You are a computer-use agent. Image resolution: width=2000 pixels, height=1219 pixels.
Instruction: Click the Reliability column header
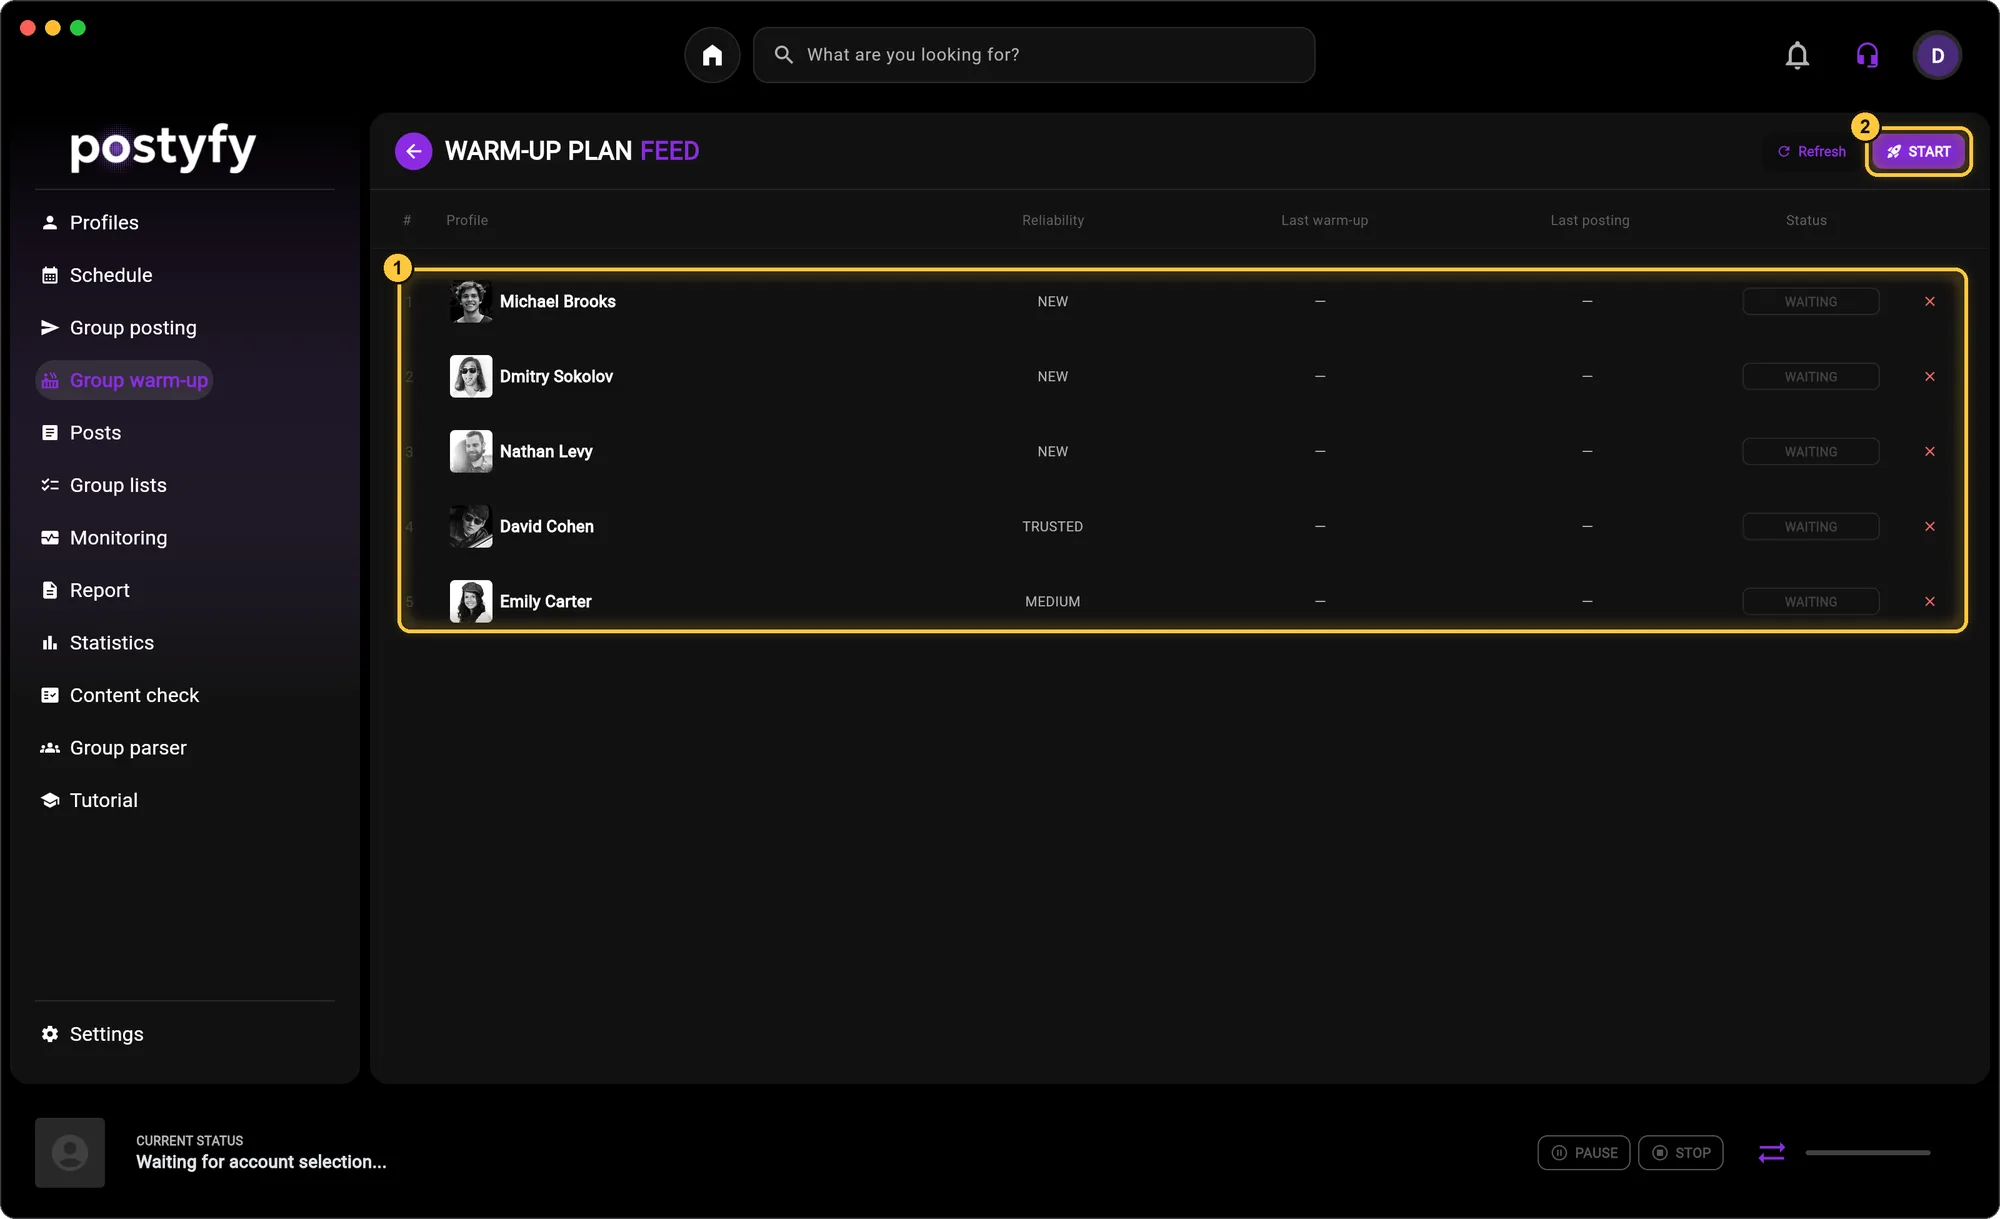point(1052,220)
